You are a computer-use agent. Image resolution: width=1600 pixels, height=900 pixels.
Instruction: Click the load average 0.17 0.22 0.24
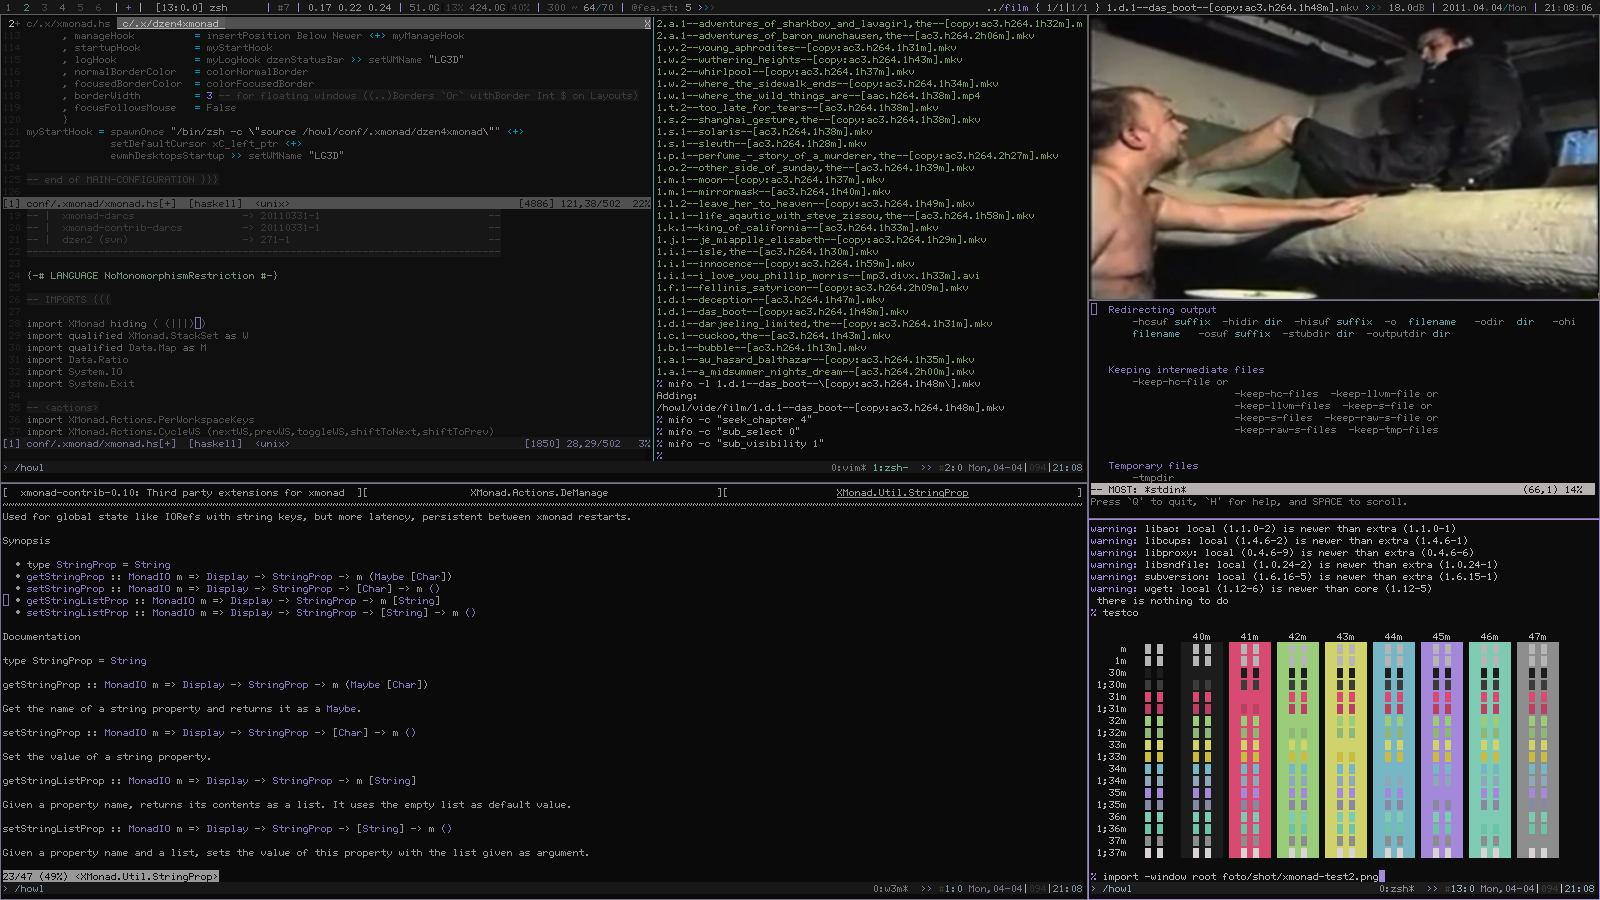tap(350, 7)
